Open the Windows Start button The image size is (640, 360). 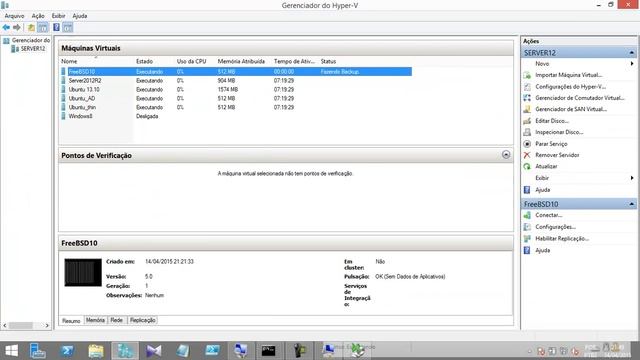tap(11, 351)
